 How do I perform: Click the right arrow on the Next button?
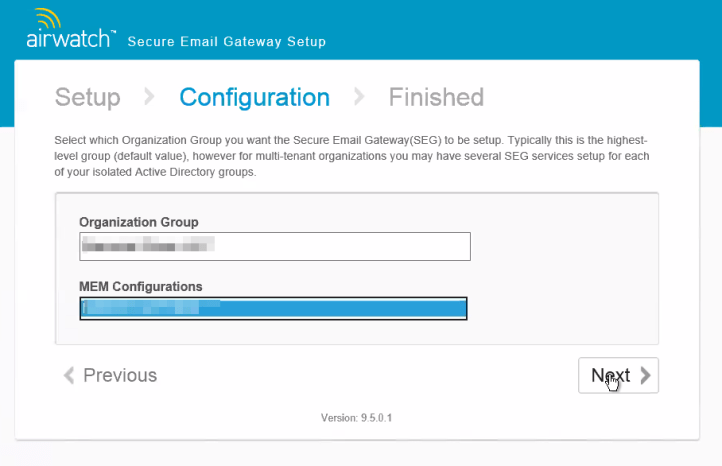coord(645,376)
